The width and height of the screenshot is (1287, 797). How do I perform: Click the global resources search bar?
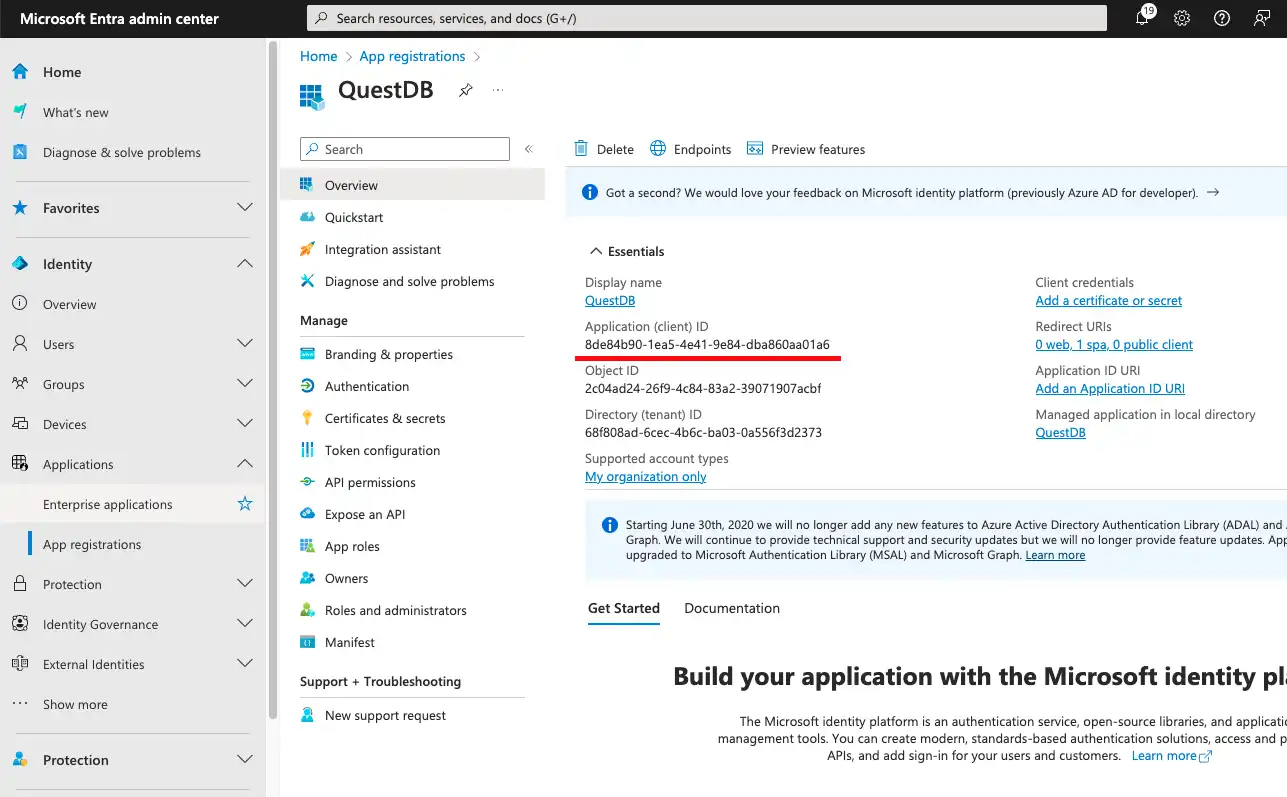click(x=706, y=17)
